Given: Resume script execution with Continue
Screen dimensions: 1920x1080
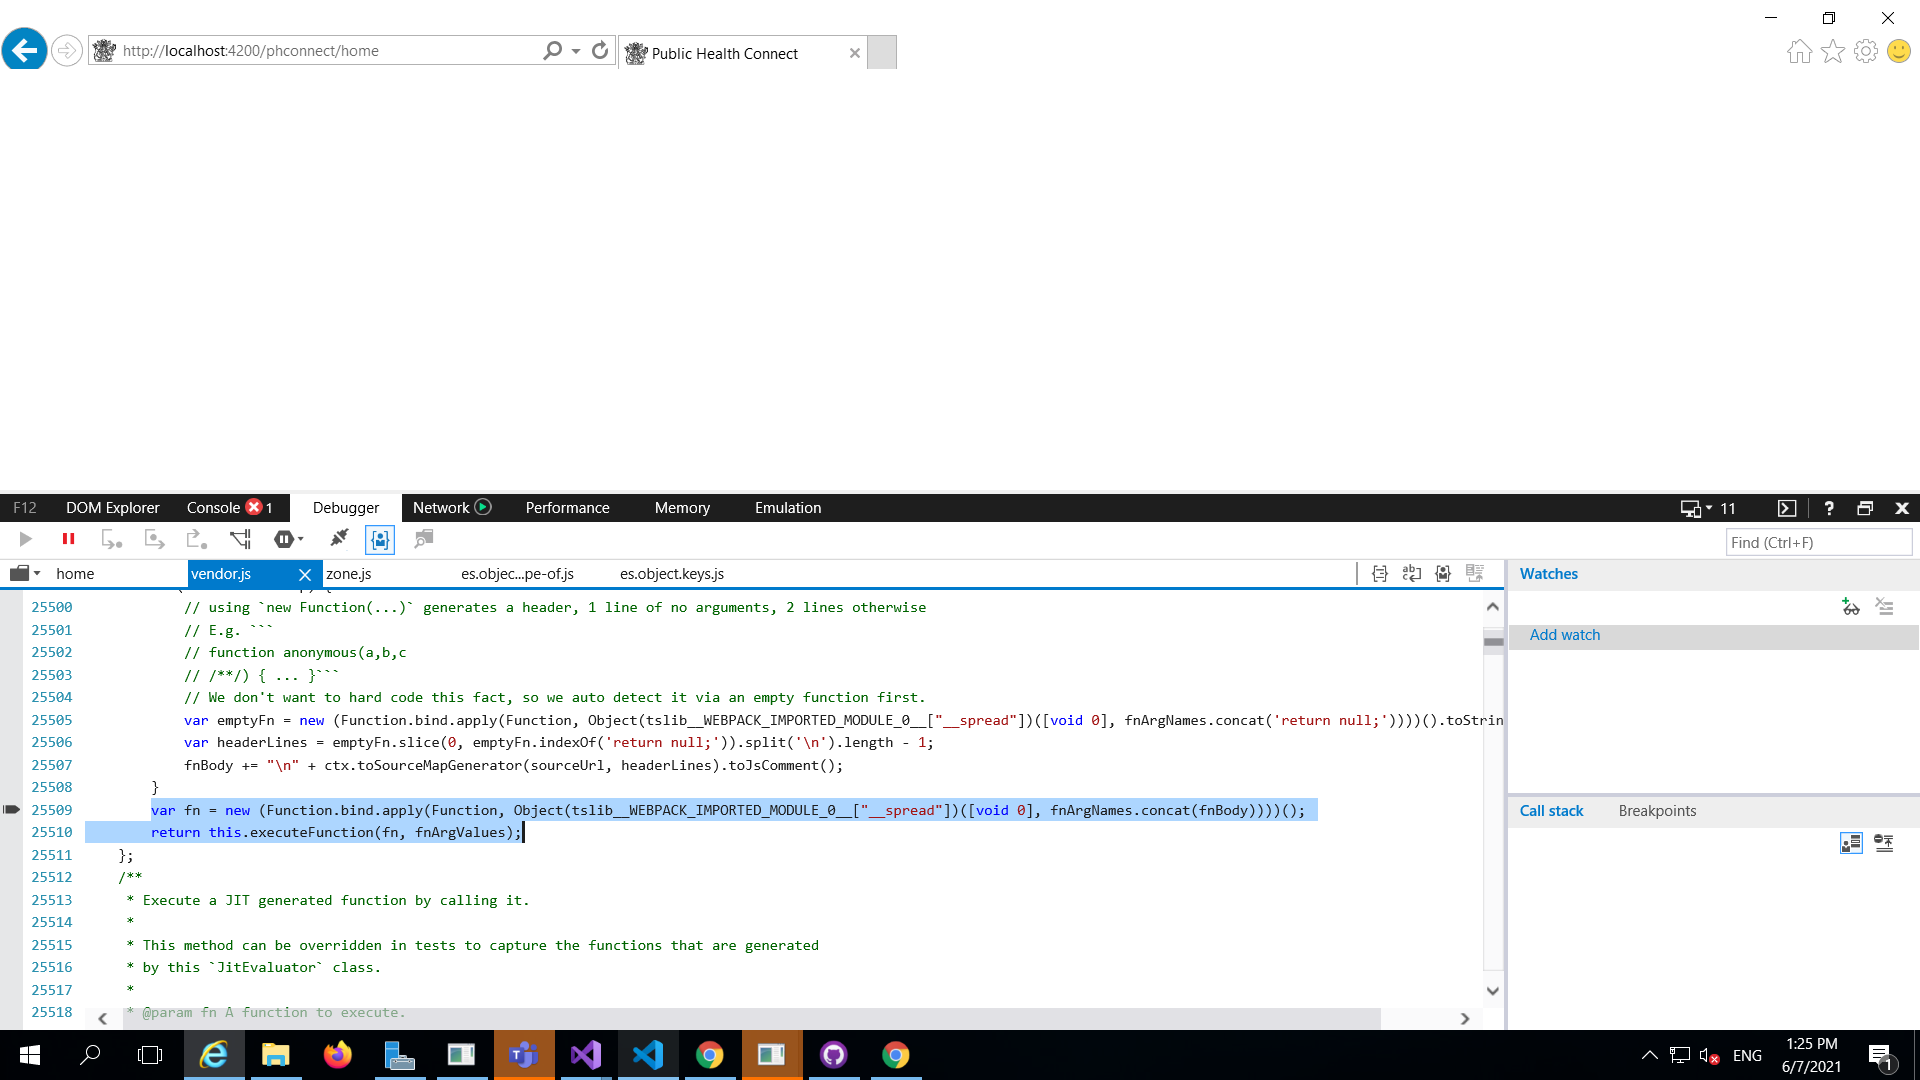Looking at the screenshot, I should click(26, 539).
